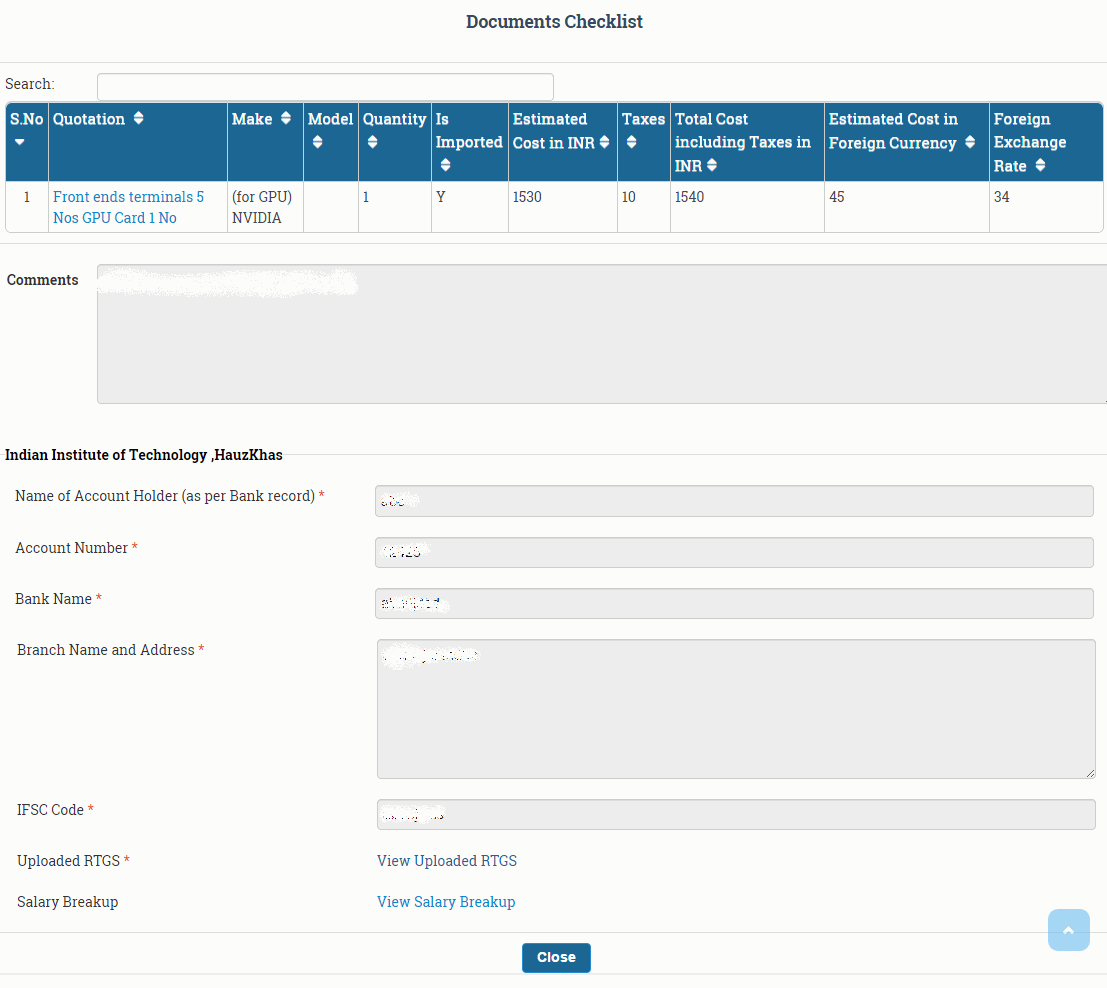Sort by Is Imported column arrows
1107x988 pixels.
[445, 166]
